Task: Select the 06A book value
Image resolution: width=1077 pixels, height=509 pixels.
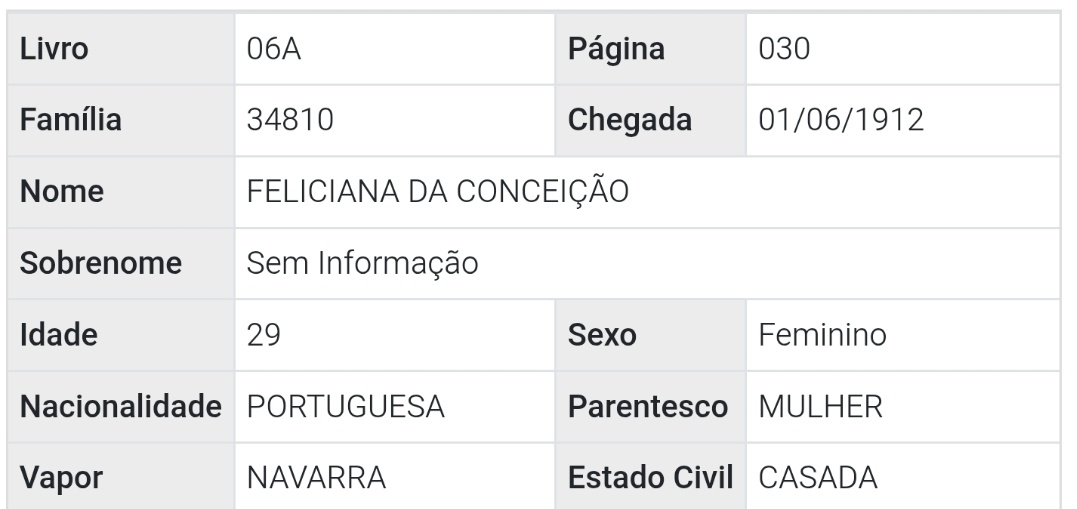Action: (x=275, y=50)
